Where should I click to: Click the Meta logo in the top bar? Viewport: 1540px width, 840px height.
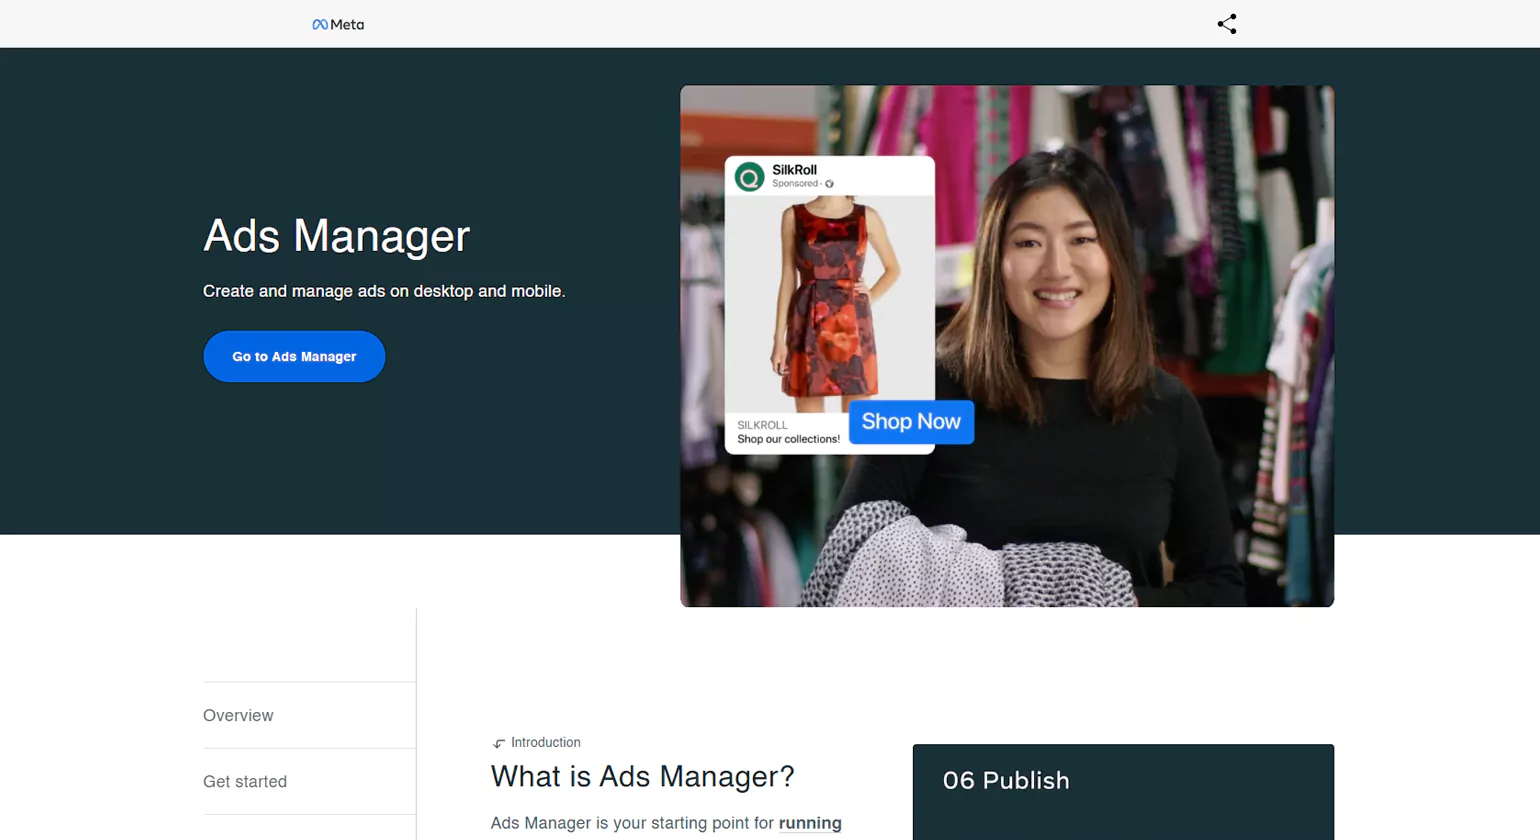point(338,24)
